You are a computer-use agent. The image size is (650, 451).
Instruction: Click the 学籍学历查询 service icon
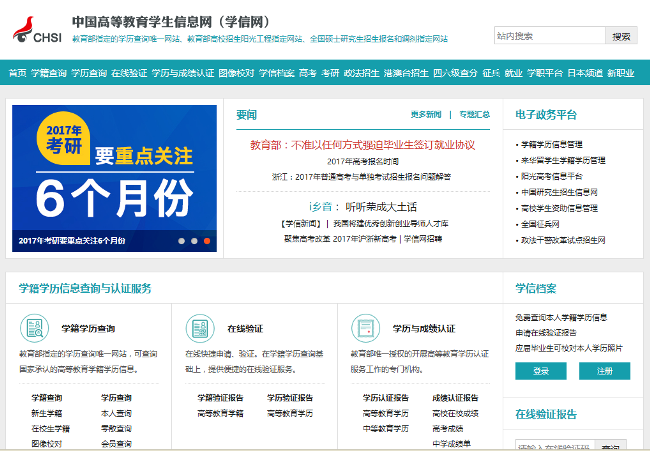(36, 328)
